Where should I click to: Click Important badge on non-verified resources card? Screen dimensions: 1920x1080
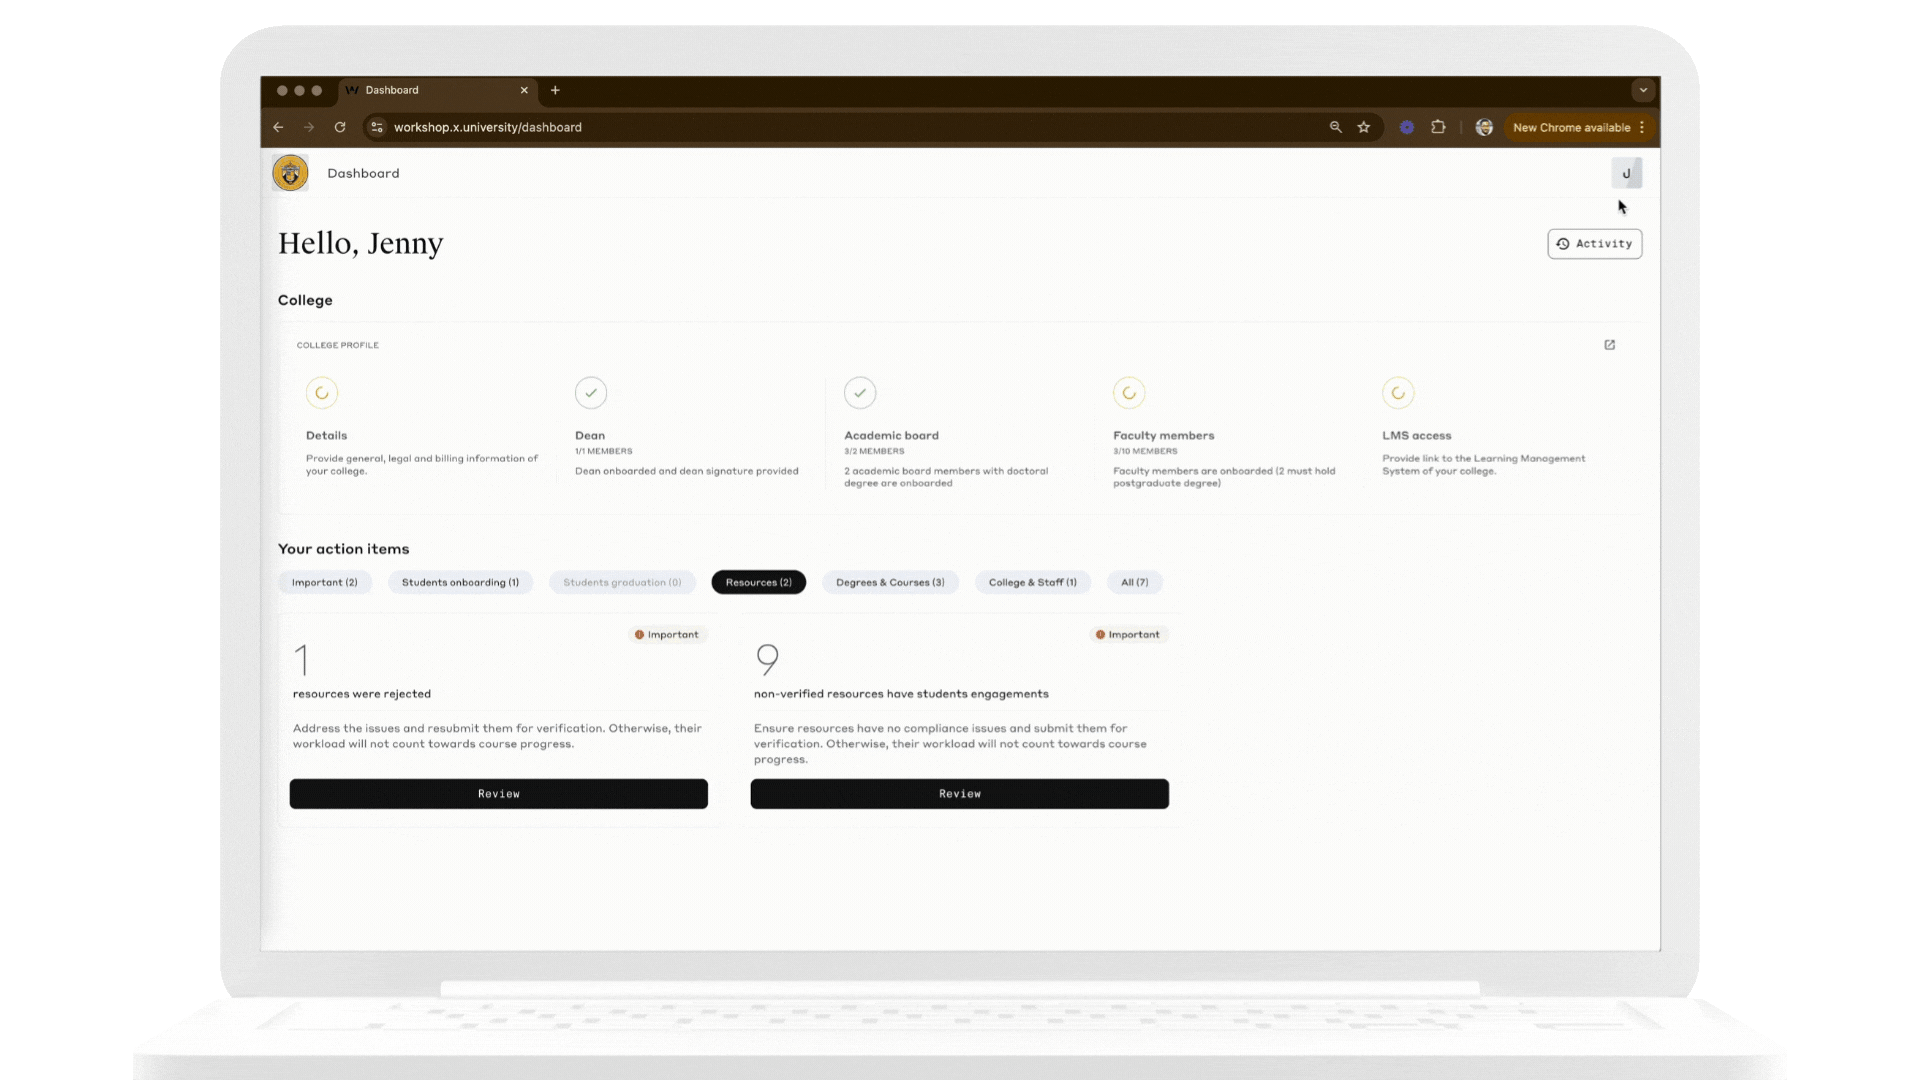(1128, 634)
